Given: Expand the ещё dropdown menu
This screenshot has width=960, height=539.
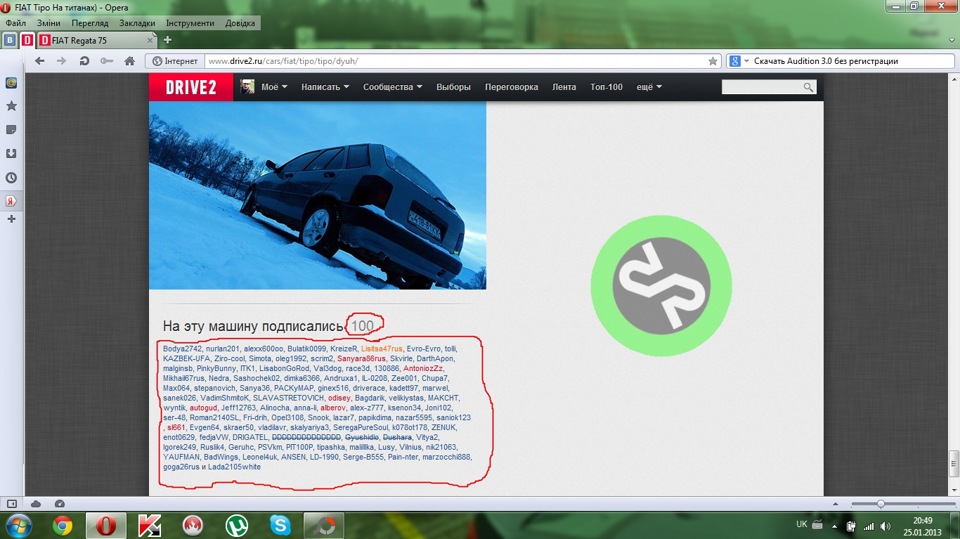Looking at the screenshot, I should tap(649, 87).
